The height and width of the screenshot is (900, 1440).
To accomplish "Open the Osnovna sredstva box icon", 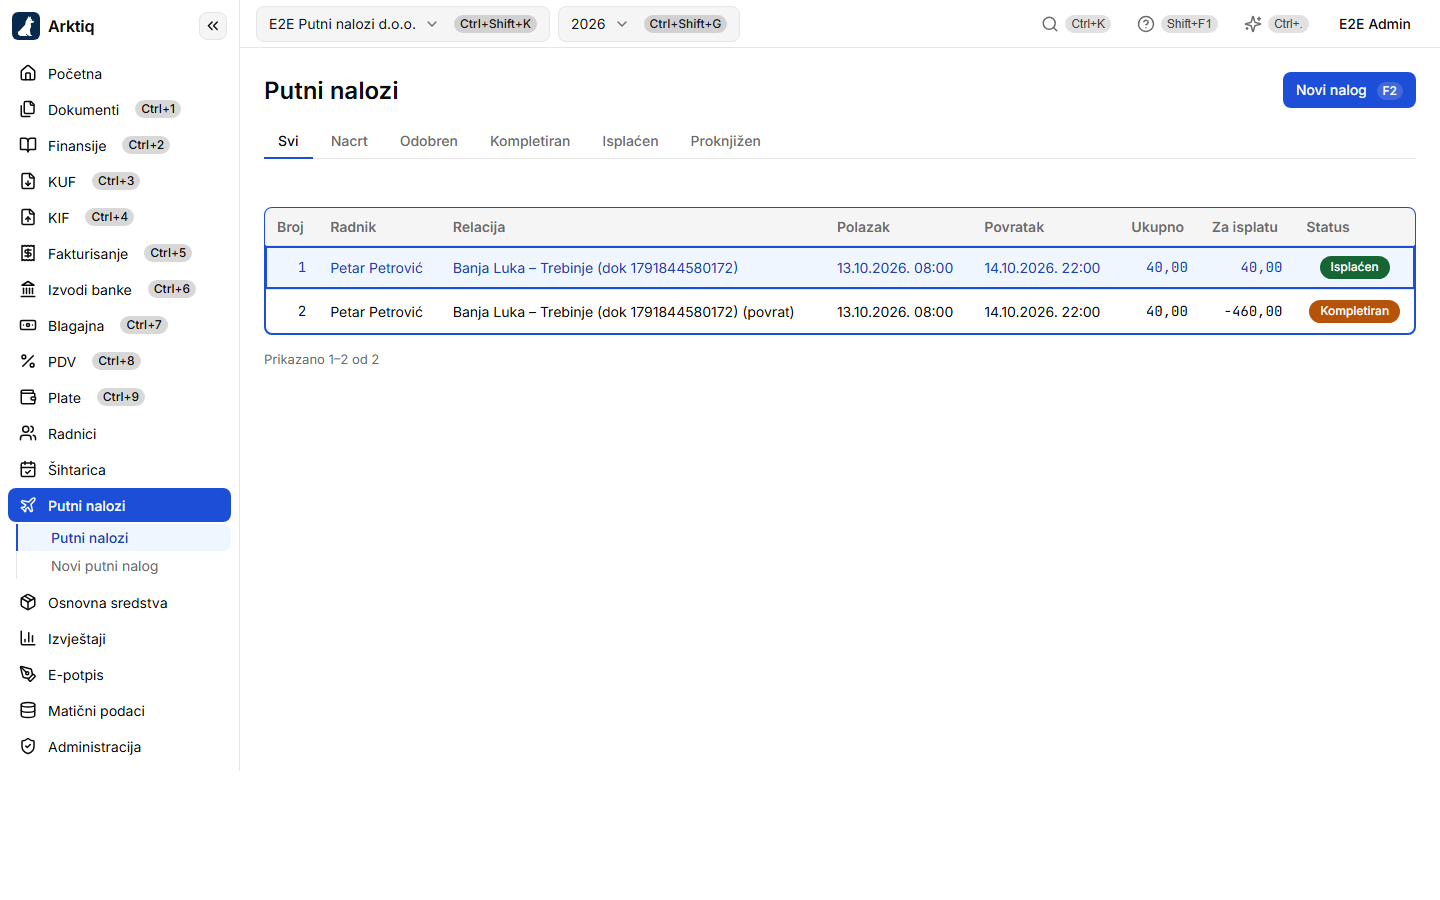I will 28,603.
